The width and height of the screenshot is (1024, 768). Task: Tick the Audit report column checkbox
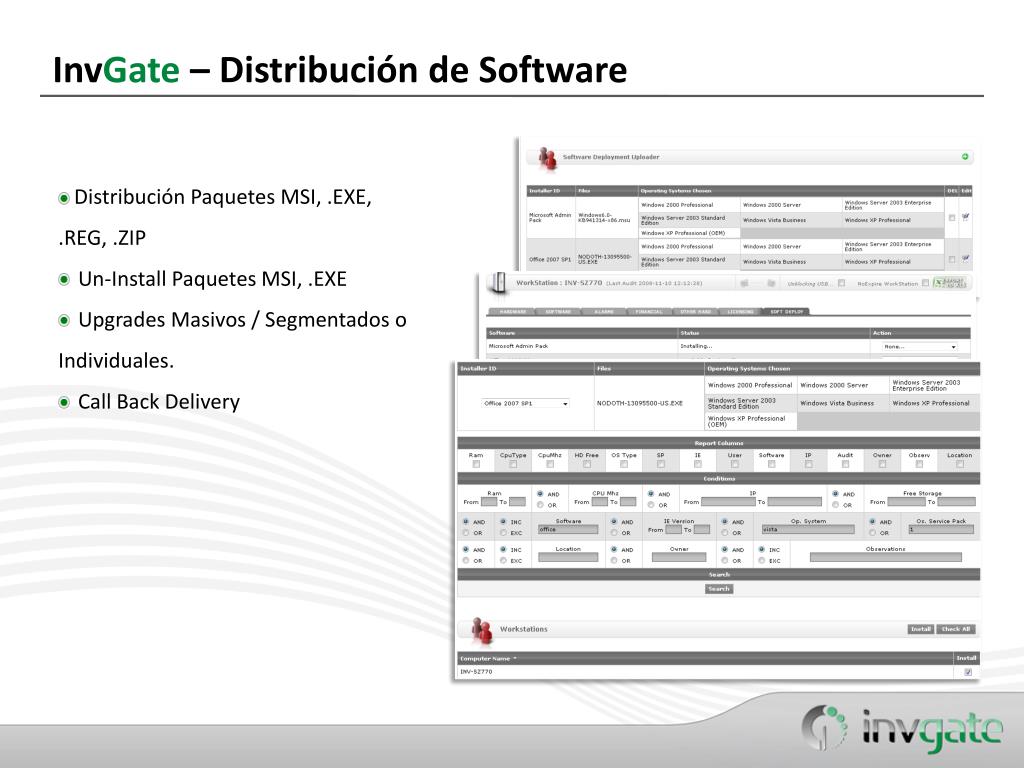point(845,464)
